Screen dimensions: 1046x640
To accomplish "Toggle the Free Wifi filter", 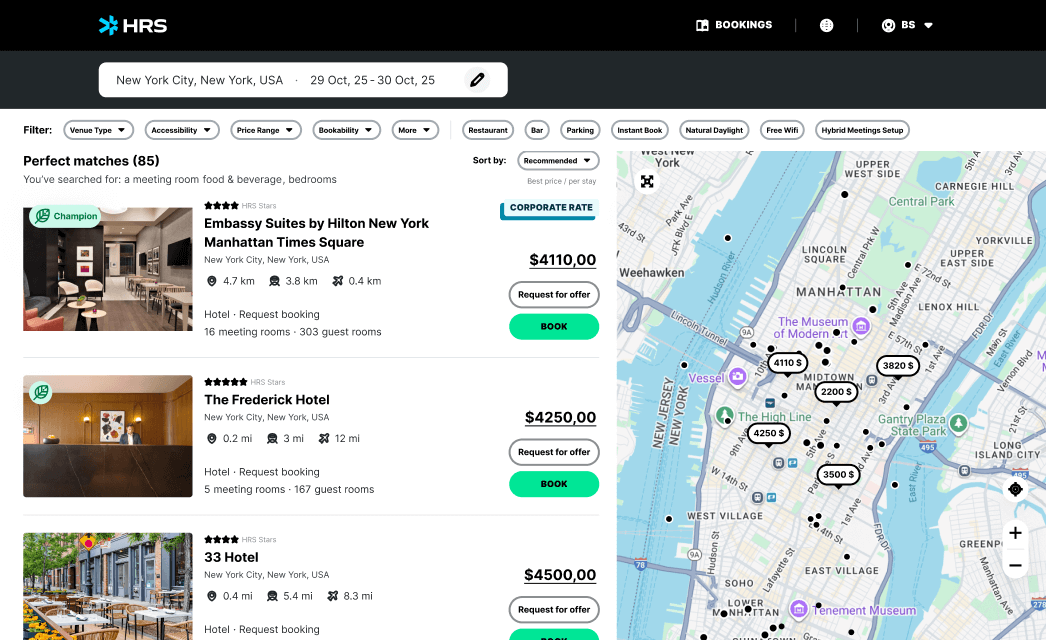I will coord(782,130).
